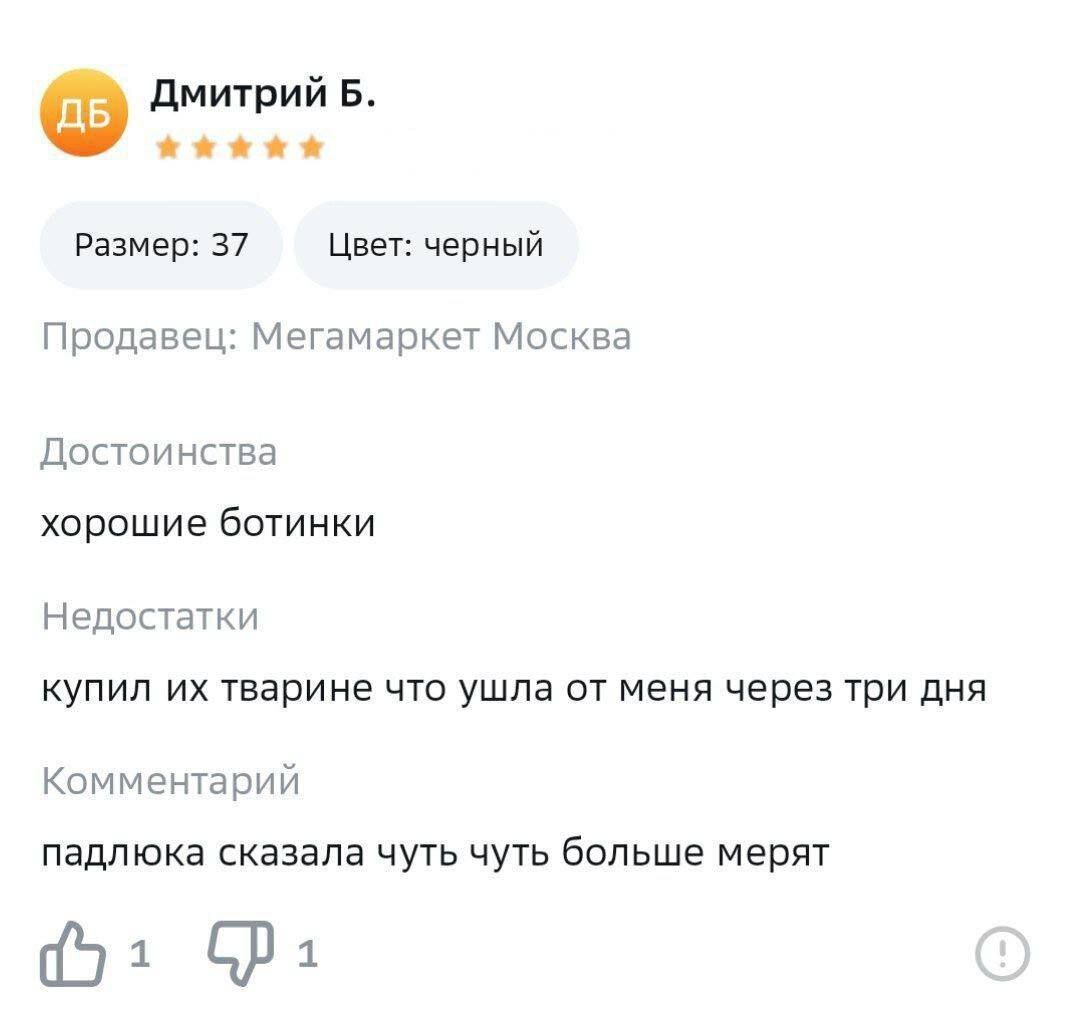Click the orange ДБ avatar

(84, 114)
